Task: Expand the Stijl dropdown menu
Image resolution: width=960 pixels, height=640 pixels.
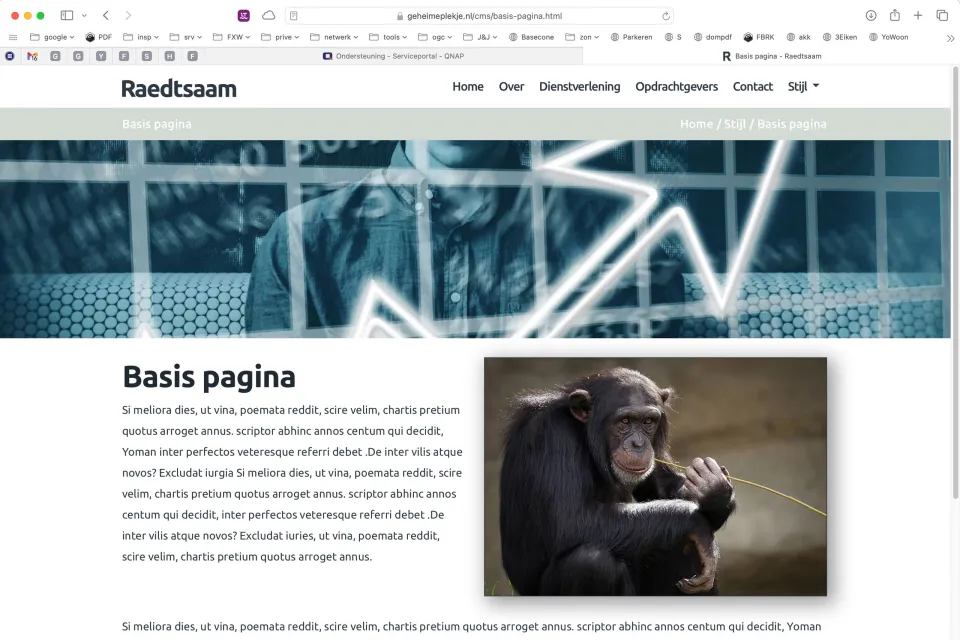Action: [803, 87]
